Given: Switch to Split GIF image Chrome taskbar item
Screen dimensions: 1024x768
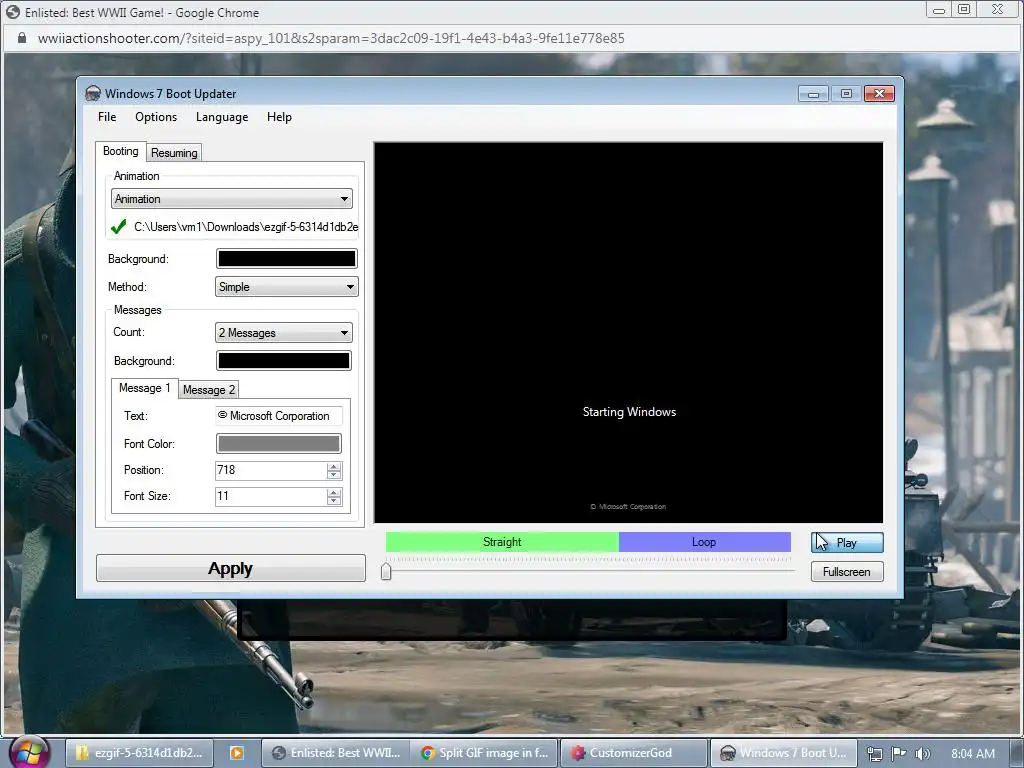Looking at the screenshot, I should tap(485, 753).
